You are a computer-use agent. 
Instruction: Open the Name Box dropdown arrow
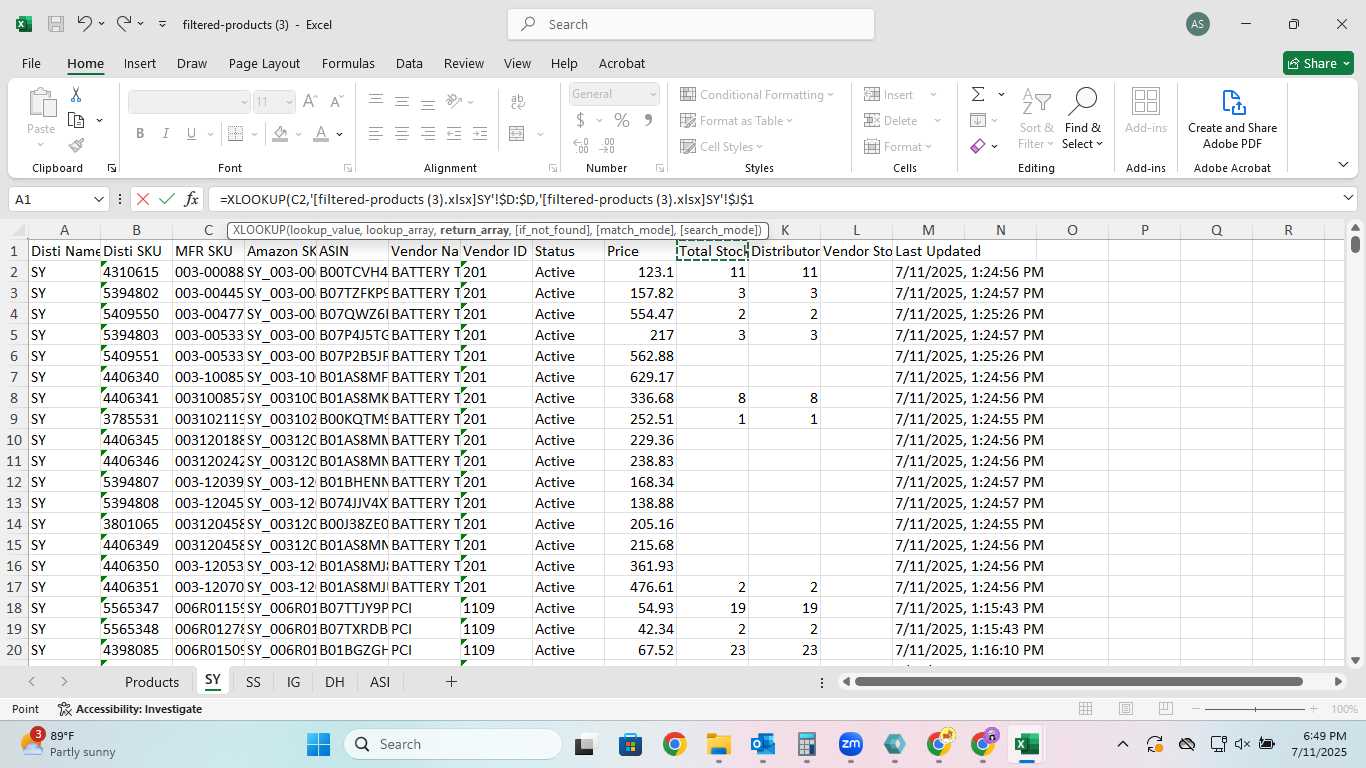pos(99,199)
